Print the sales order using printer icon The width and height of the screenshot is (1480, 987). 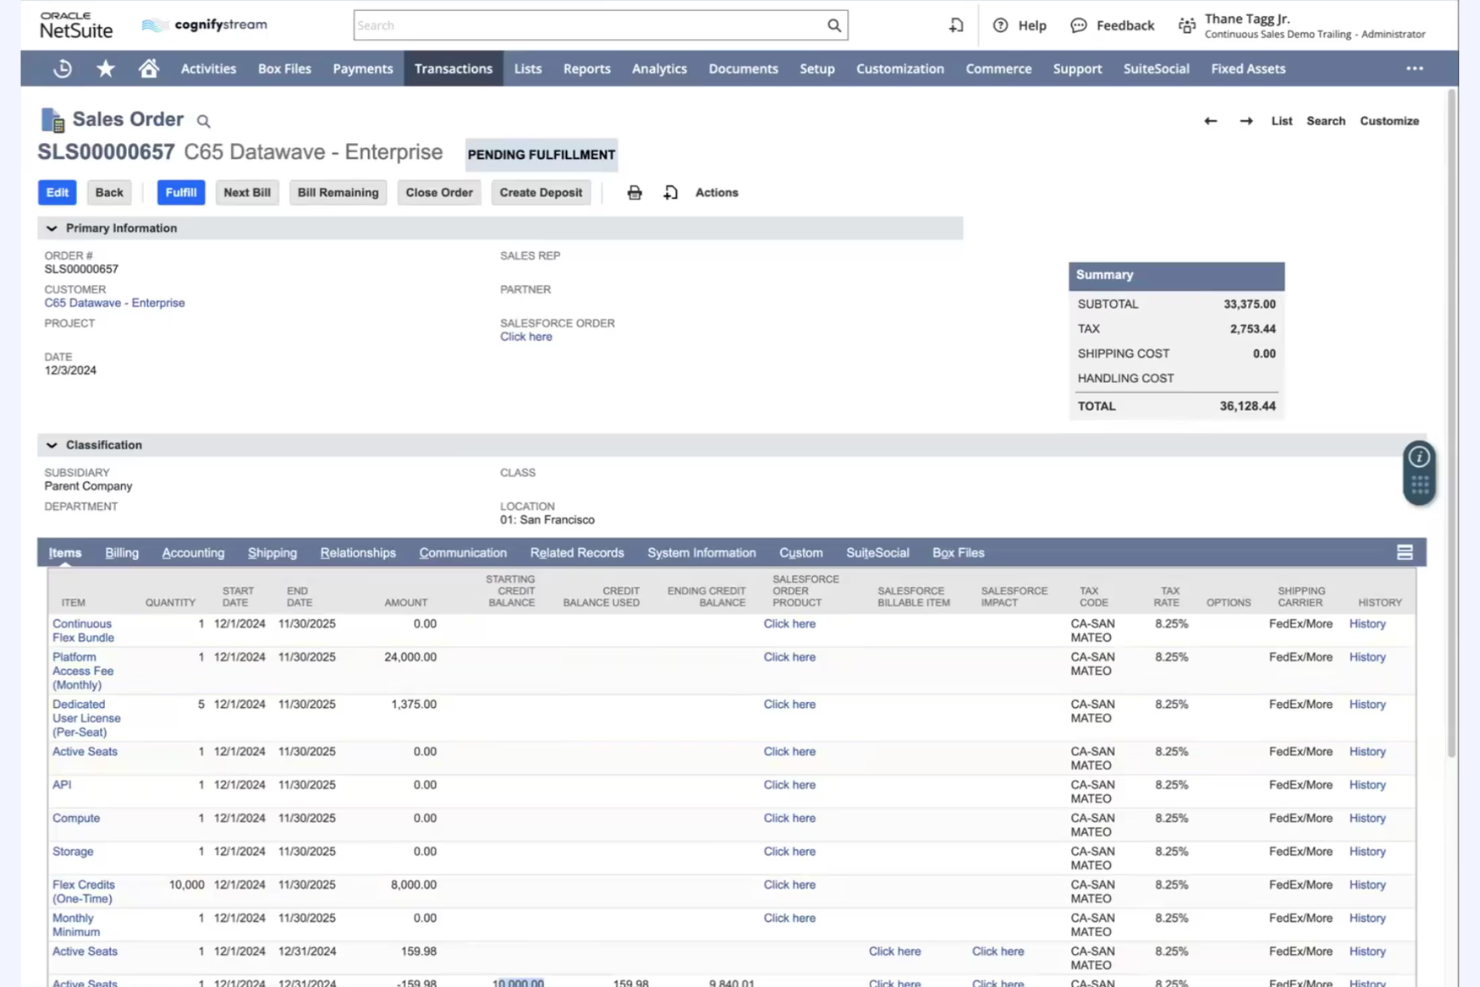point(634,192)
